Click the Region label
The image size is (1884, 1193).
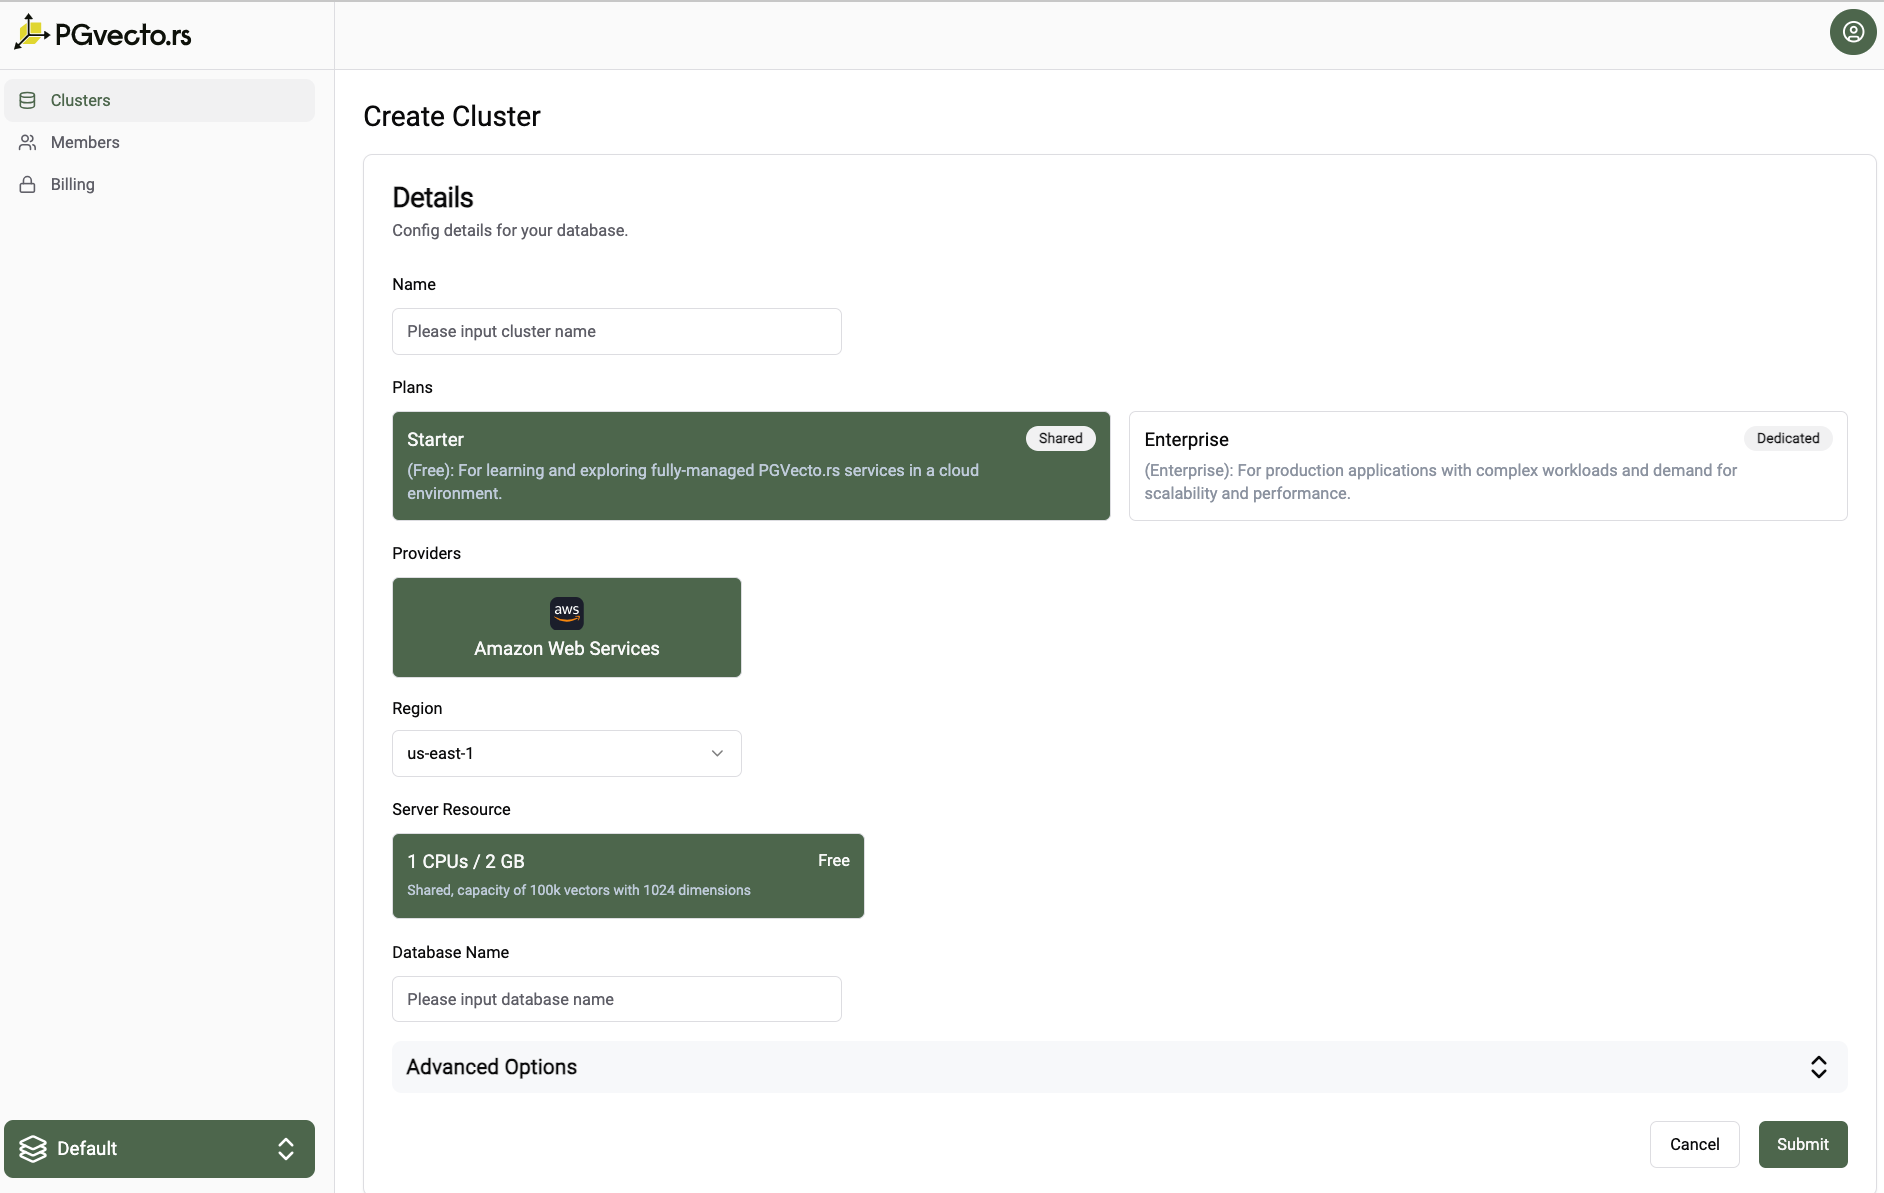point(417,708)
